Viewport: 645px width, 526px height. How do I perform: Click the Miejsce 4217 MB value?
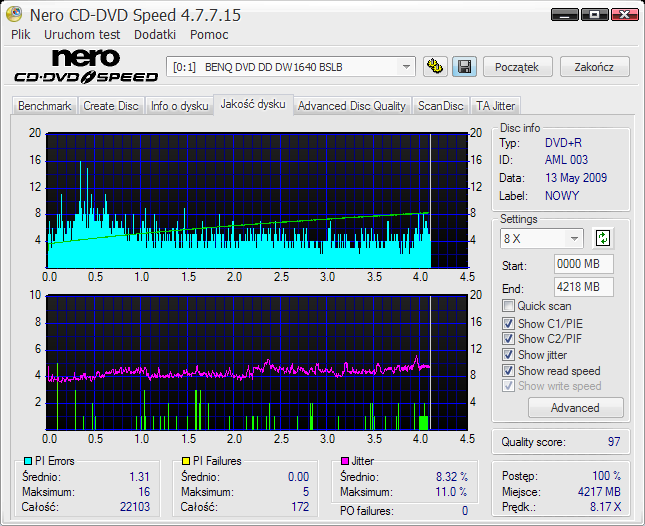(x=599, y=491)
